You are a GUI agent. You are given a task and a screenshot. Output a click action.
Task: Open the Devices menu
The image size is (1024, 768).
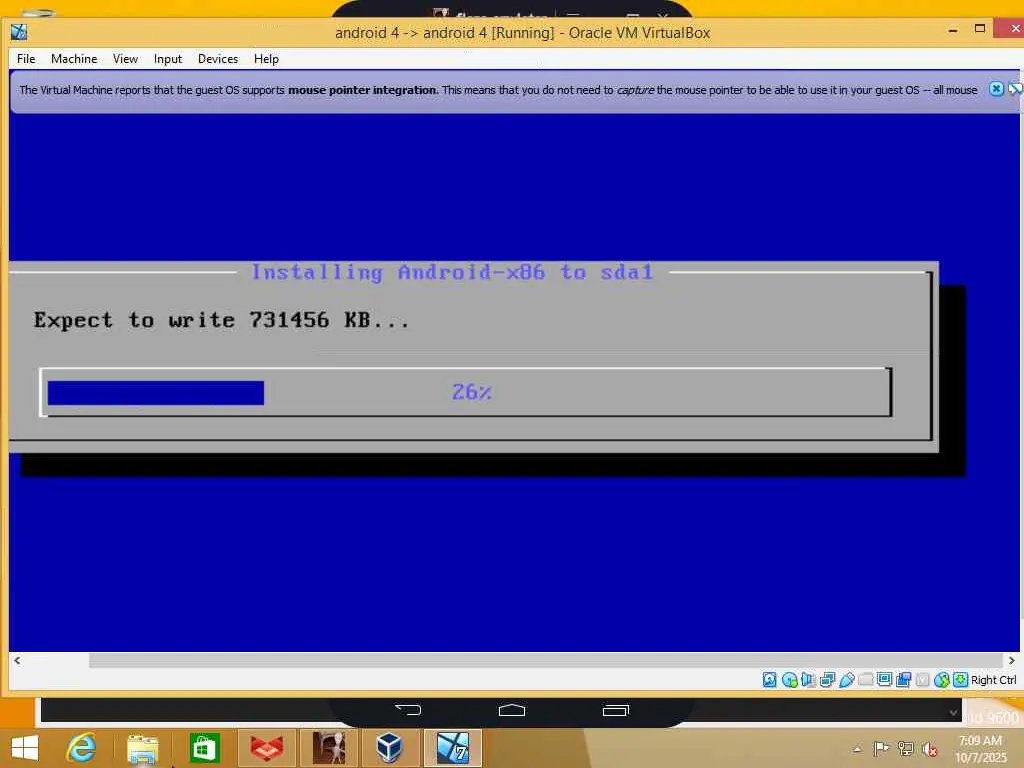click(217, 59)
